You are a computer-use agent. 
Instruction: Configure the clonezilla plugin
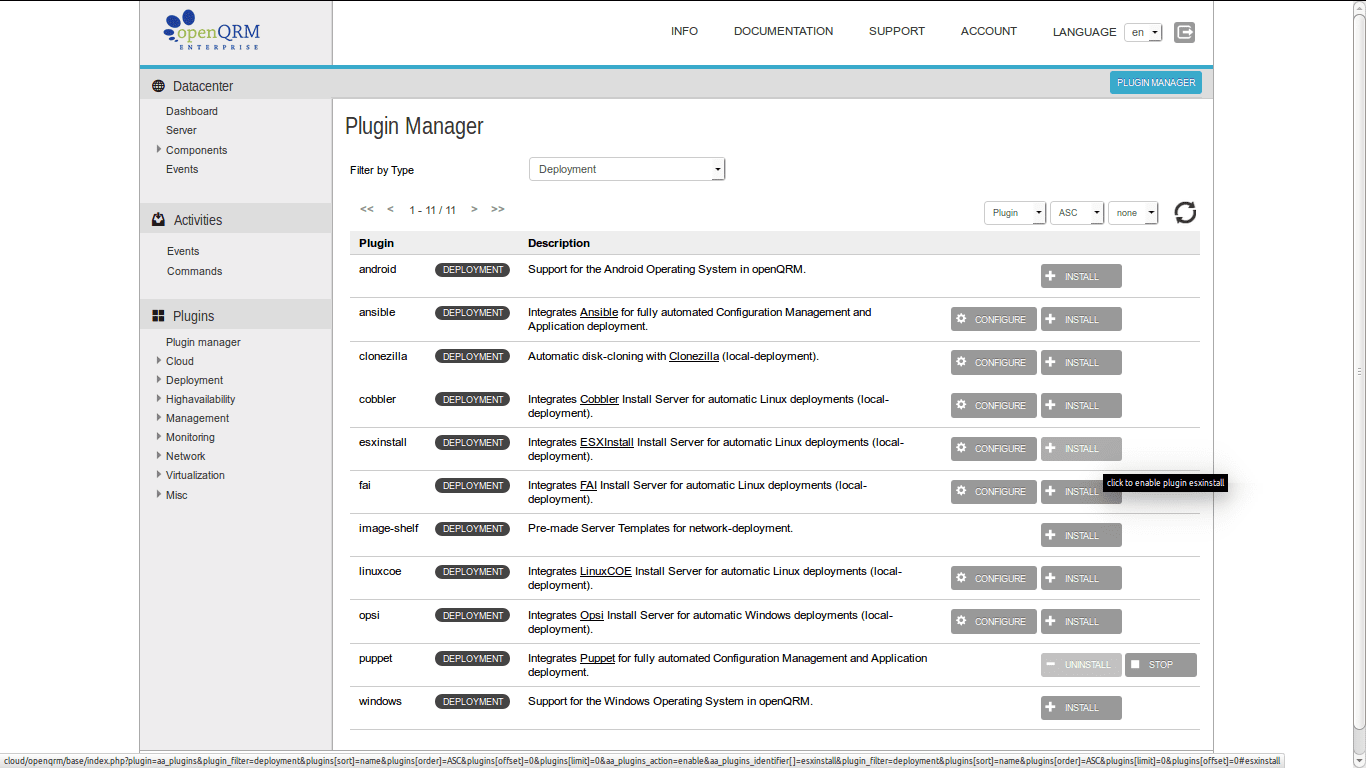[993, 362]
